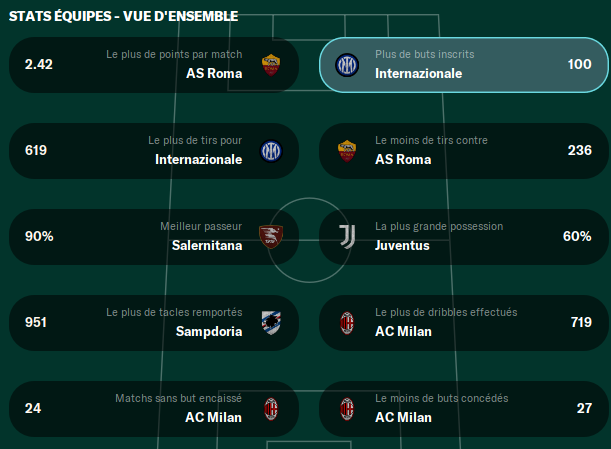The width and height of the screenshot is (611, 449).
Task: Open the Le plus de points par match card
Action: click(x=154, y=65)
